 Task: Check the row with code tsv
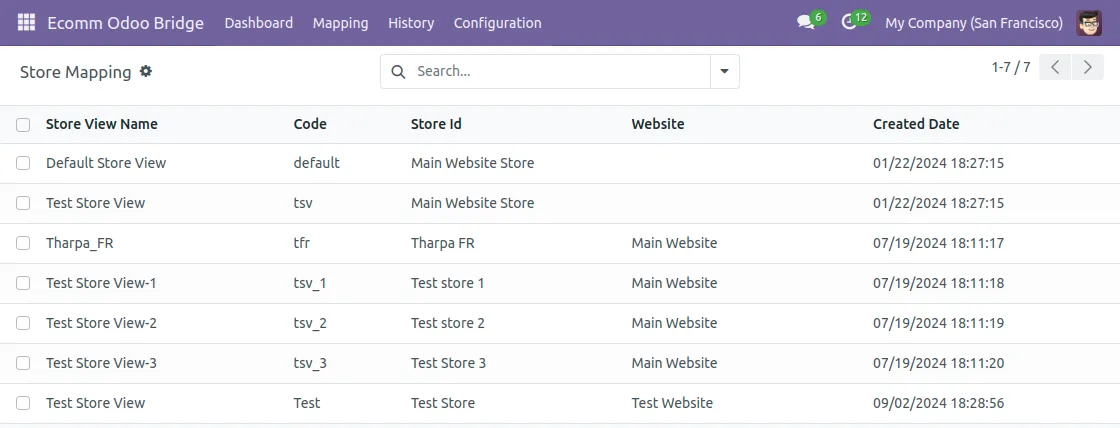[23, 203]
